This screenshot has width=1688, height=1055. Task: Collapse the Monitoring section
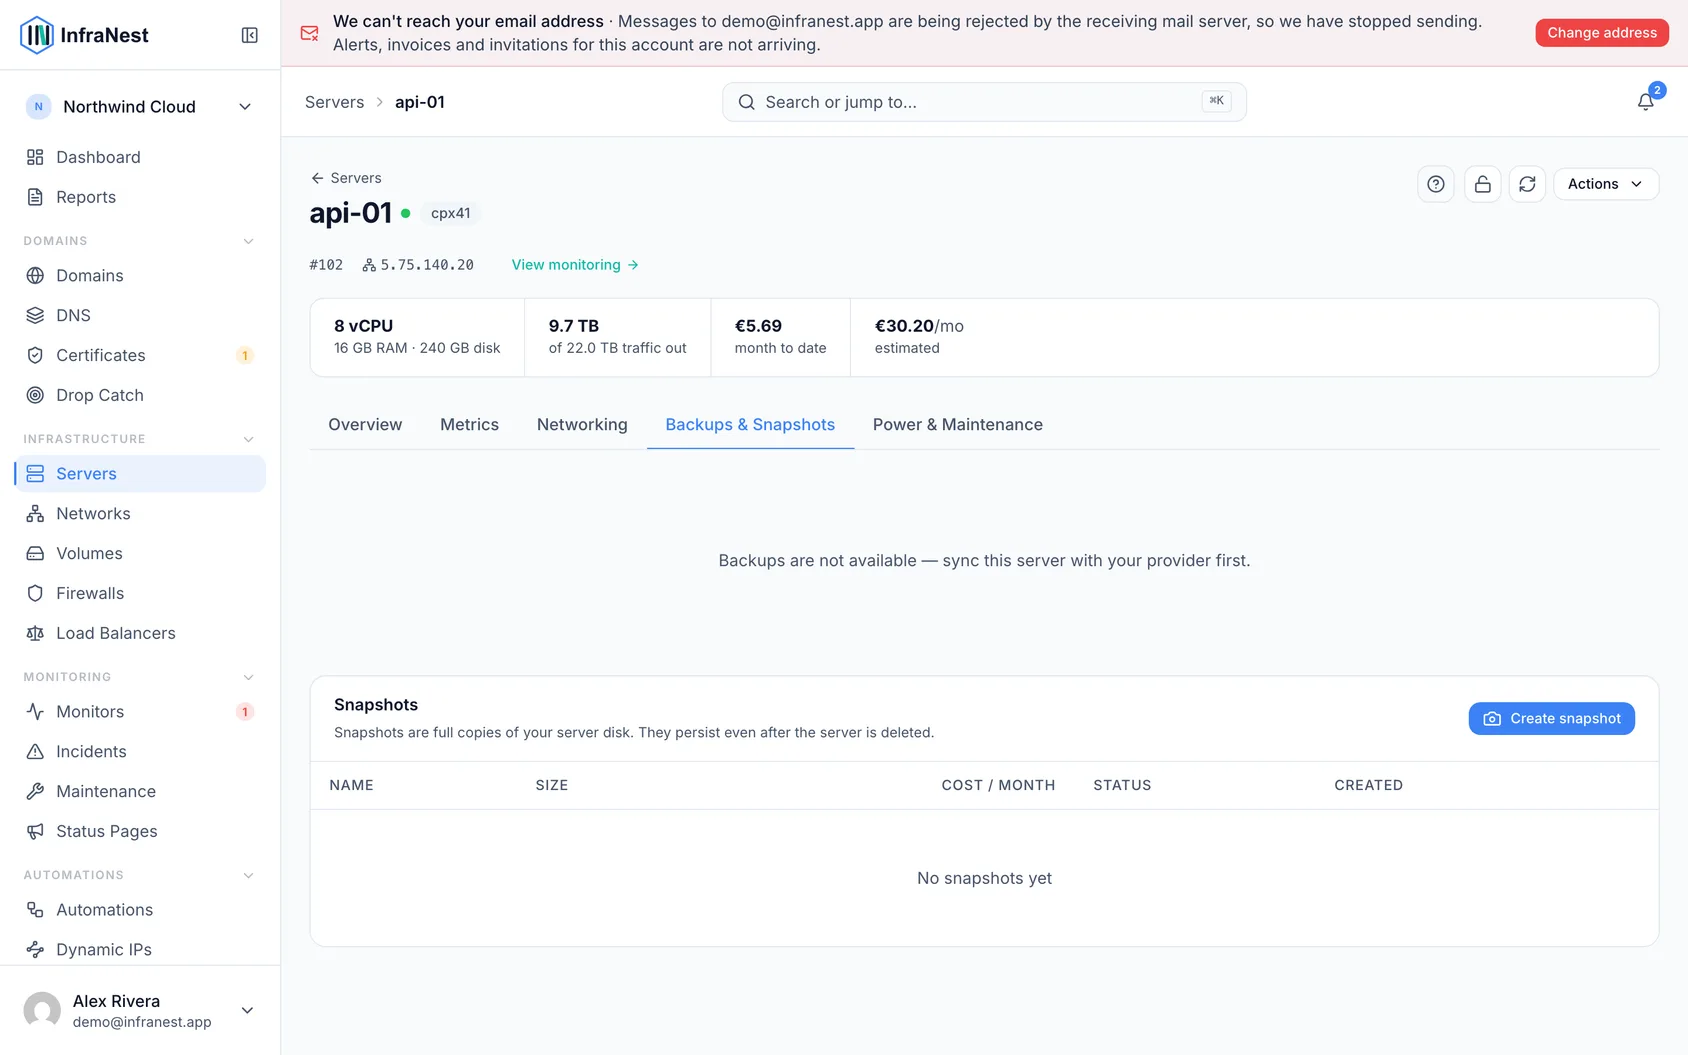249,677
